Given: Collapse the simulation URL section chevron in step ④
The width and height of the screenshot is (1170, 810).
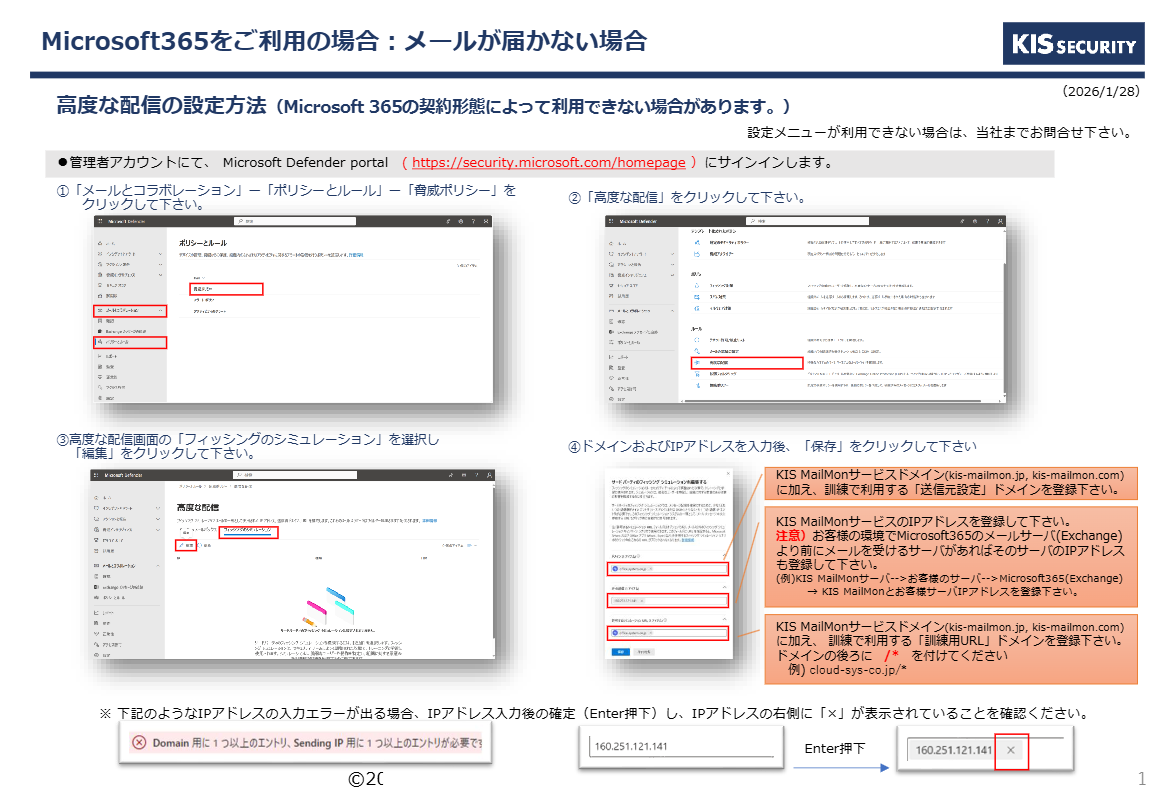Looking at the screenshot, I should (x=724, y=619).
